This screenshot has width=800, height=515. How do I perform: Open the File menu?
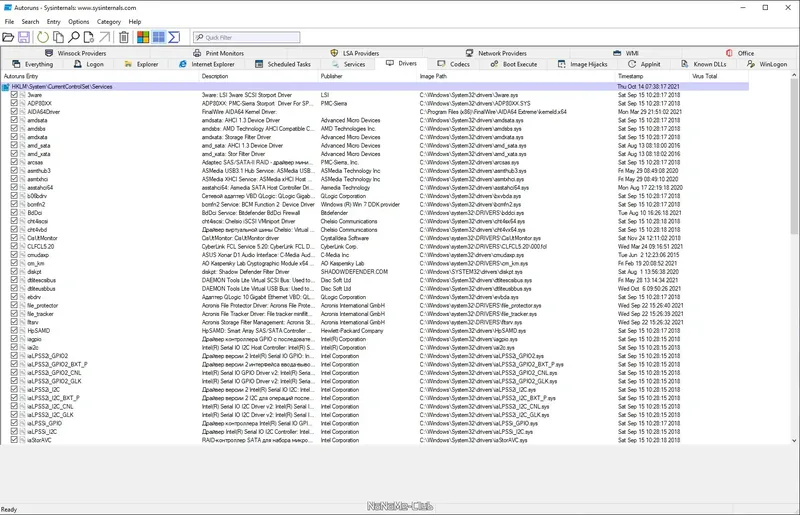(x=9, y=22)
